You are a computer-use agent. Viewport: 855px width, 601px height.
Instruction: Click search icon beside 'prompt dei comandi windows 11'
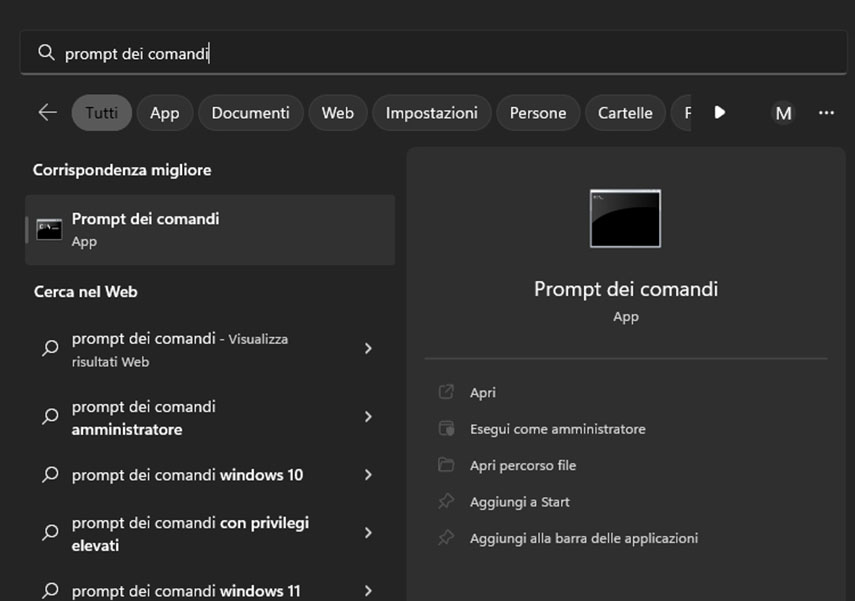tap(50, 590)
